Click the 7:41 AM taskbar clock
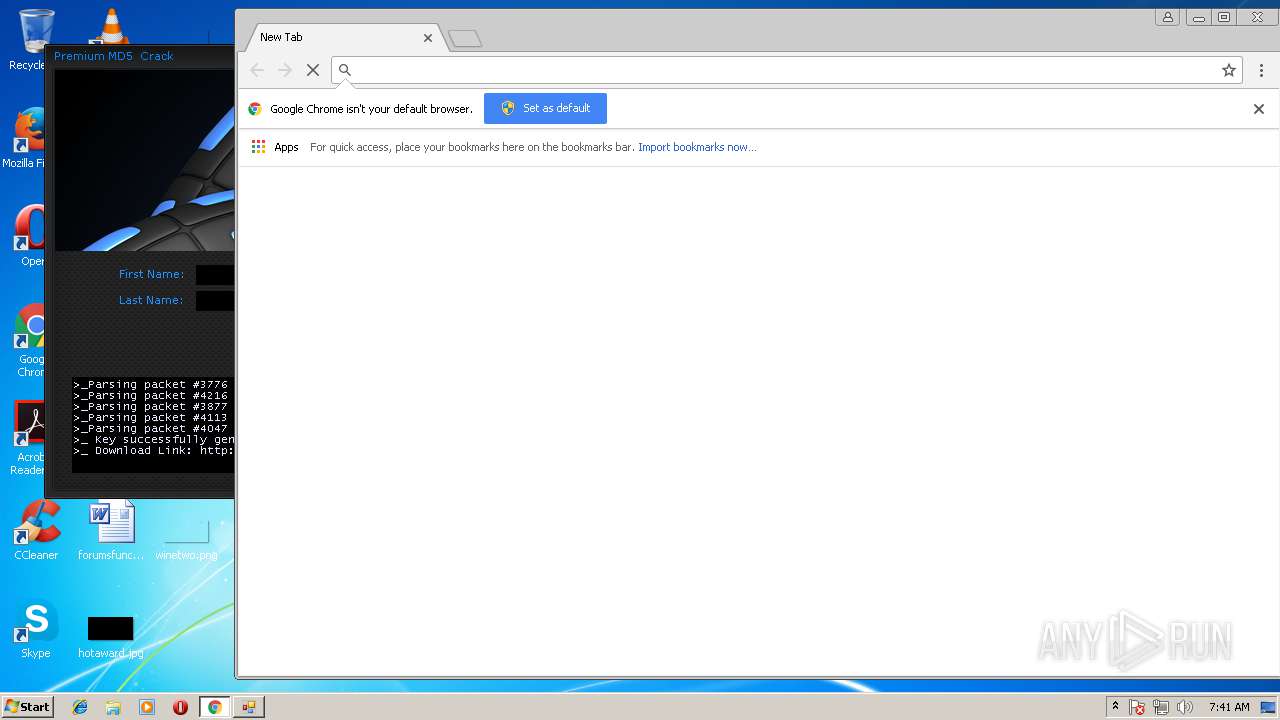Image resolution: width=1280 pixels, height=720 pixels. click(1229, 707)
